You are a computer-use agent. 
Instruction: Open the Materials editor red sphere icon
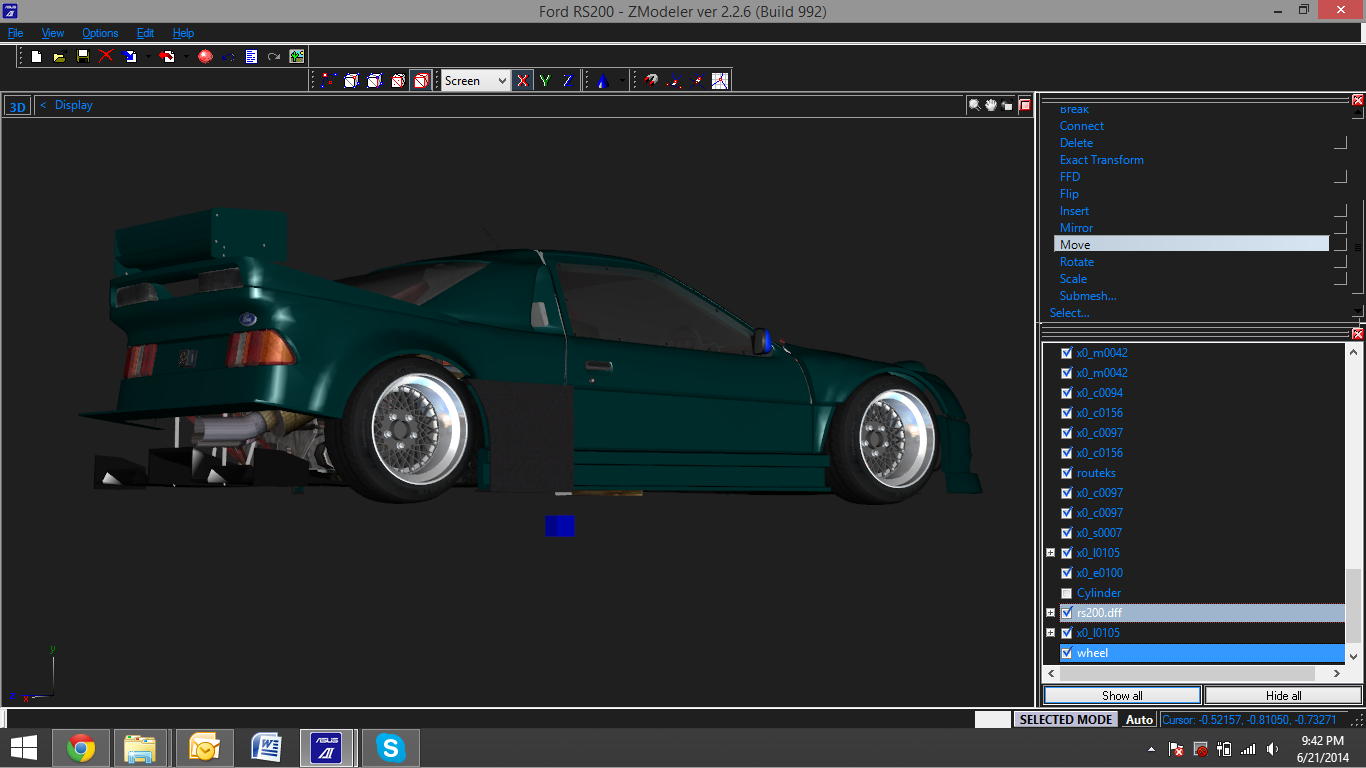(205, 56)
